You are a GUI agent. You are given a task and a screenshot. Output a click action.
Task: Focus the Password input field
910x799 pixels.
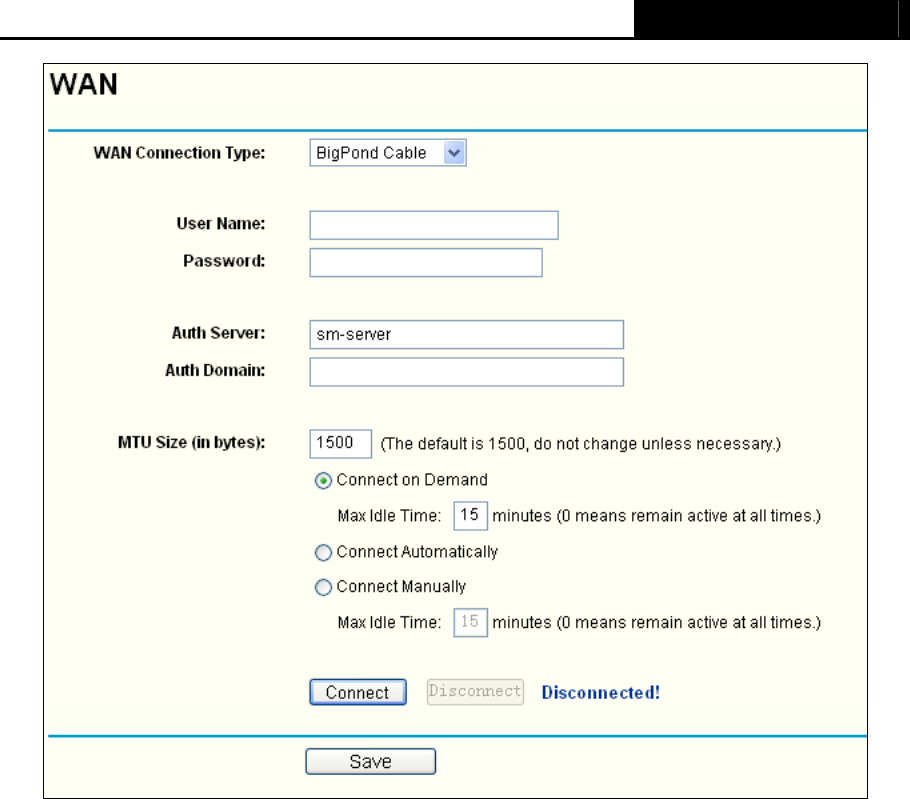[425, 263]
